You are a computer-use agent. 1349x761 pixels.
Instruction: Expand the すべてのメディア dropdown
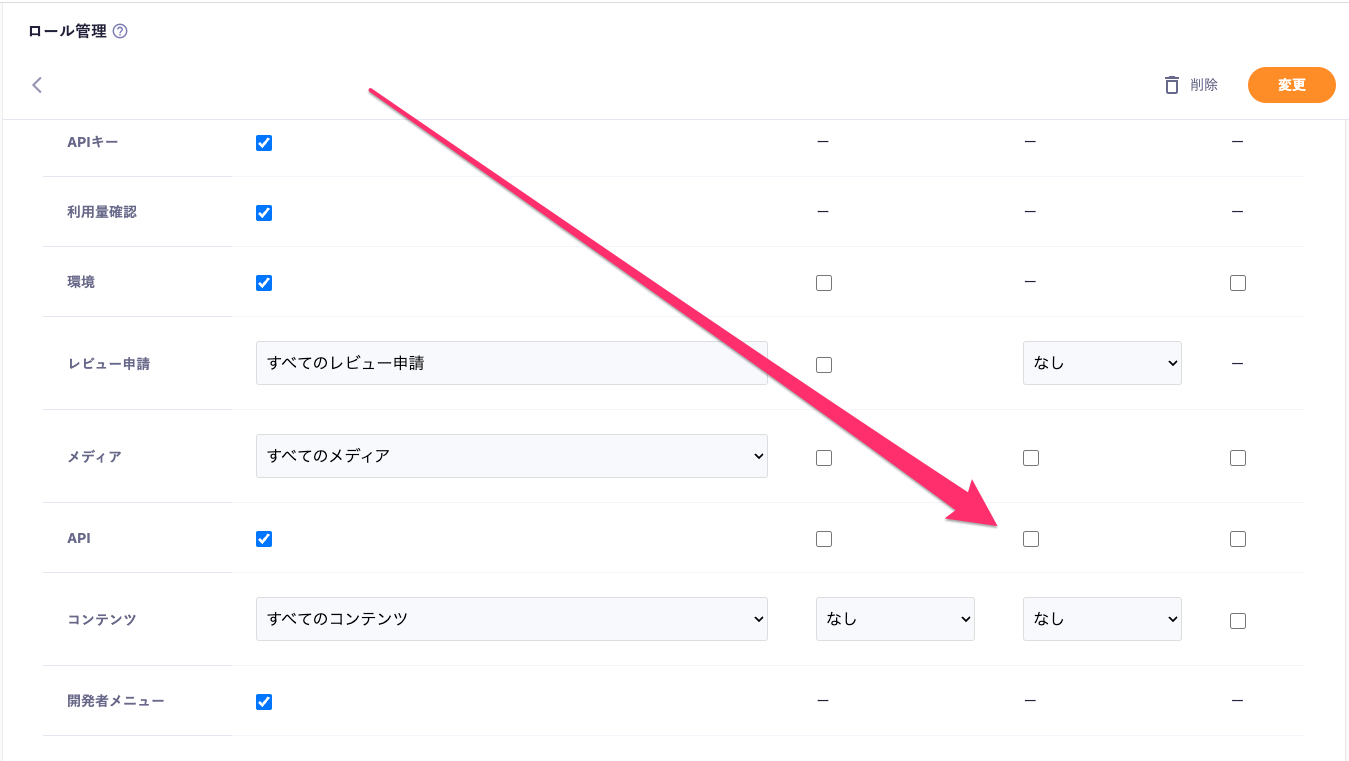[x=511, y=456]
